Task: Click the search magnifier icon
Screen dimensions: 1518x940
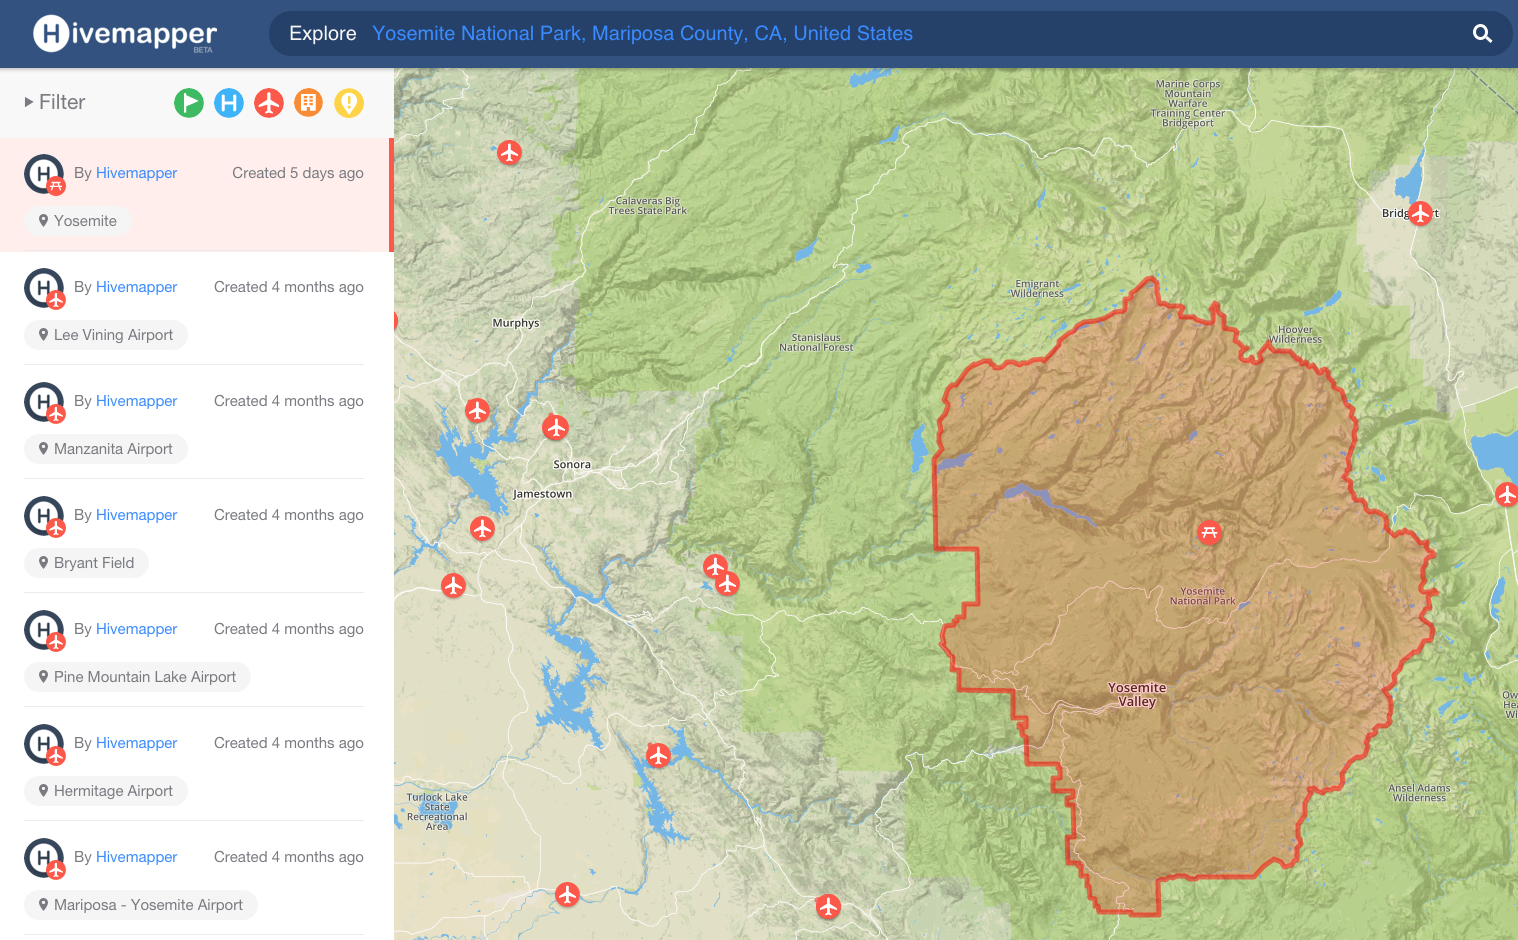Action: (x=1482, y=34)
